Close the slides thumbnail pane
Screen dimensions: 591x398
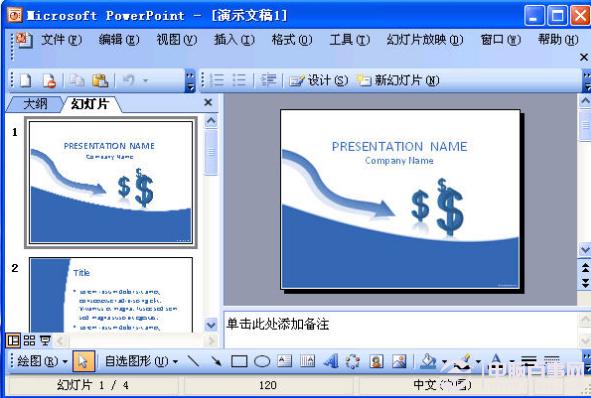[208, 103]
